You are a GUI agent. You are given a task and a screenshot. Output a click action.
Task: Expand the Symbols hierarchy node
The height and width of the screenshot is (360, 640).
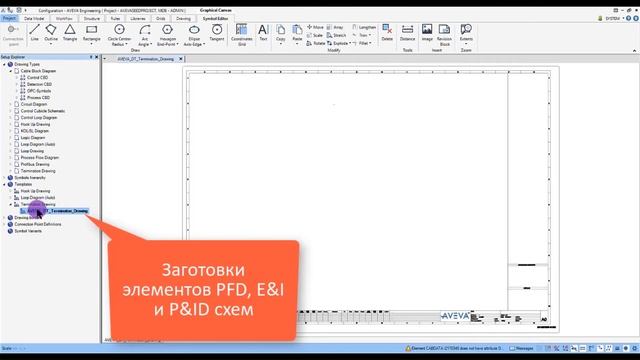click(x=4, y=178)
